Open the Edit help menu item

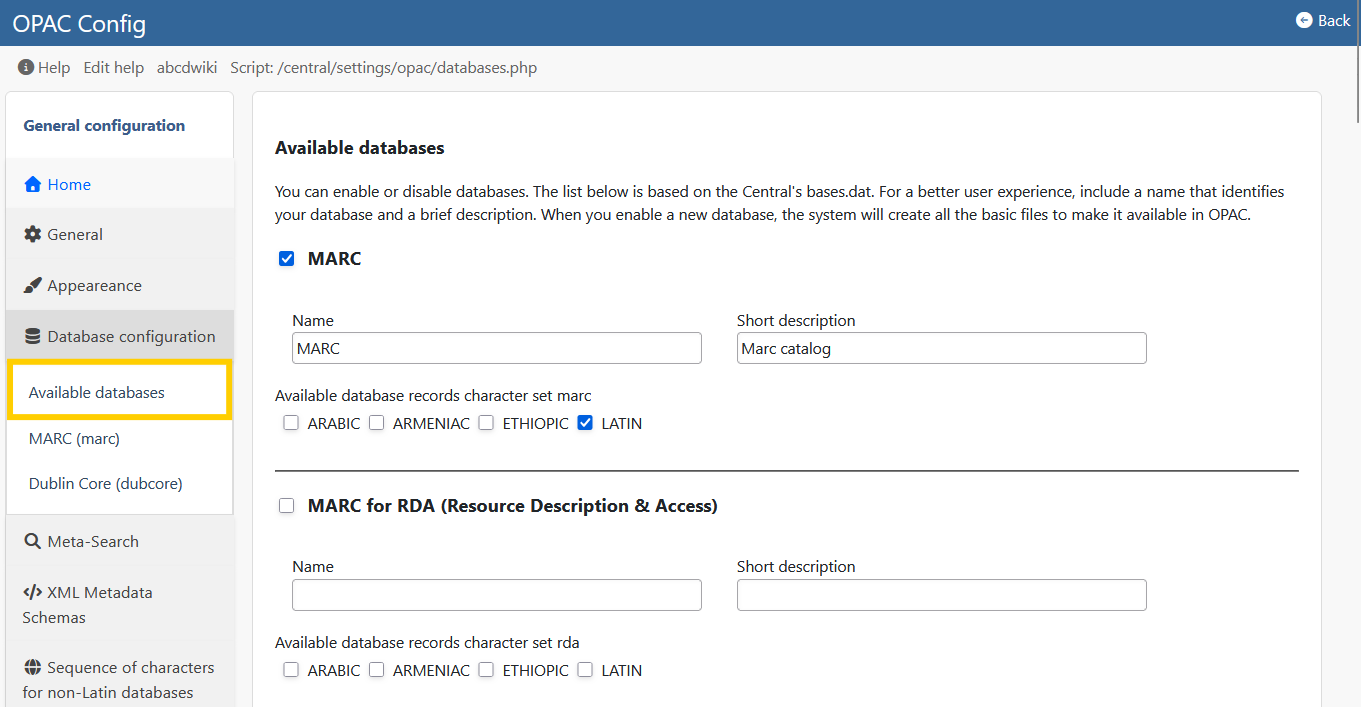(113, 67)
